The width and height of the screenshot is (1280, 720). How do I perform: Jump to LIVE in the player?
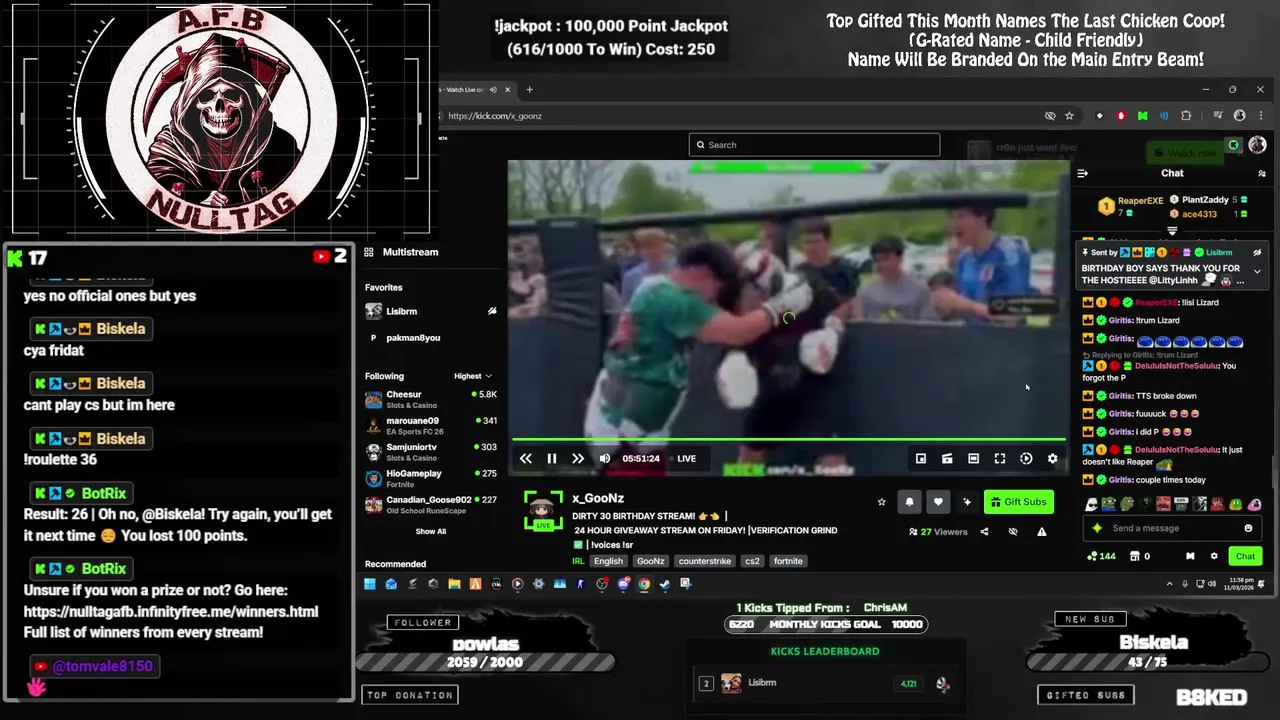tap(686, 458)
